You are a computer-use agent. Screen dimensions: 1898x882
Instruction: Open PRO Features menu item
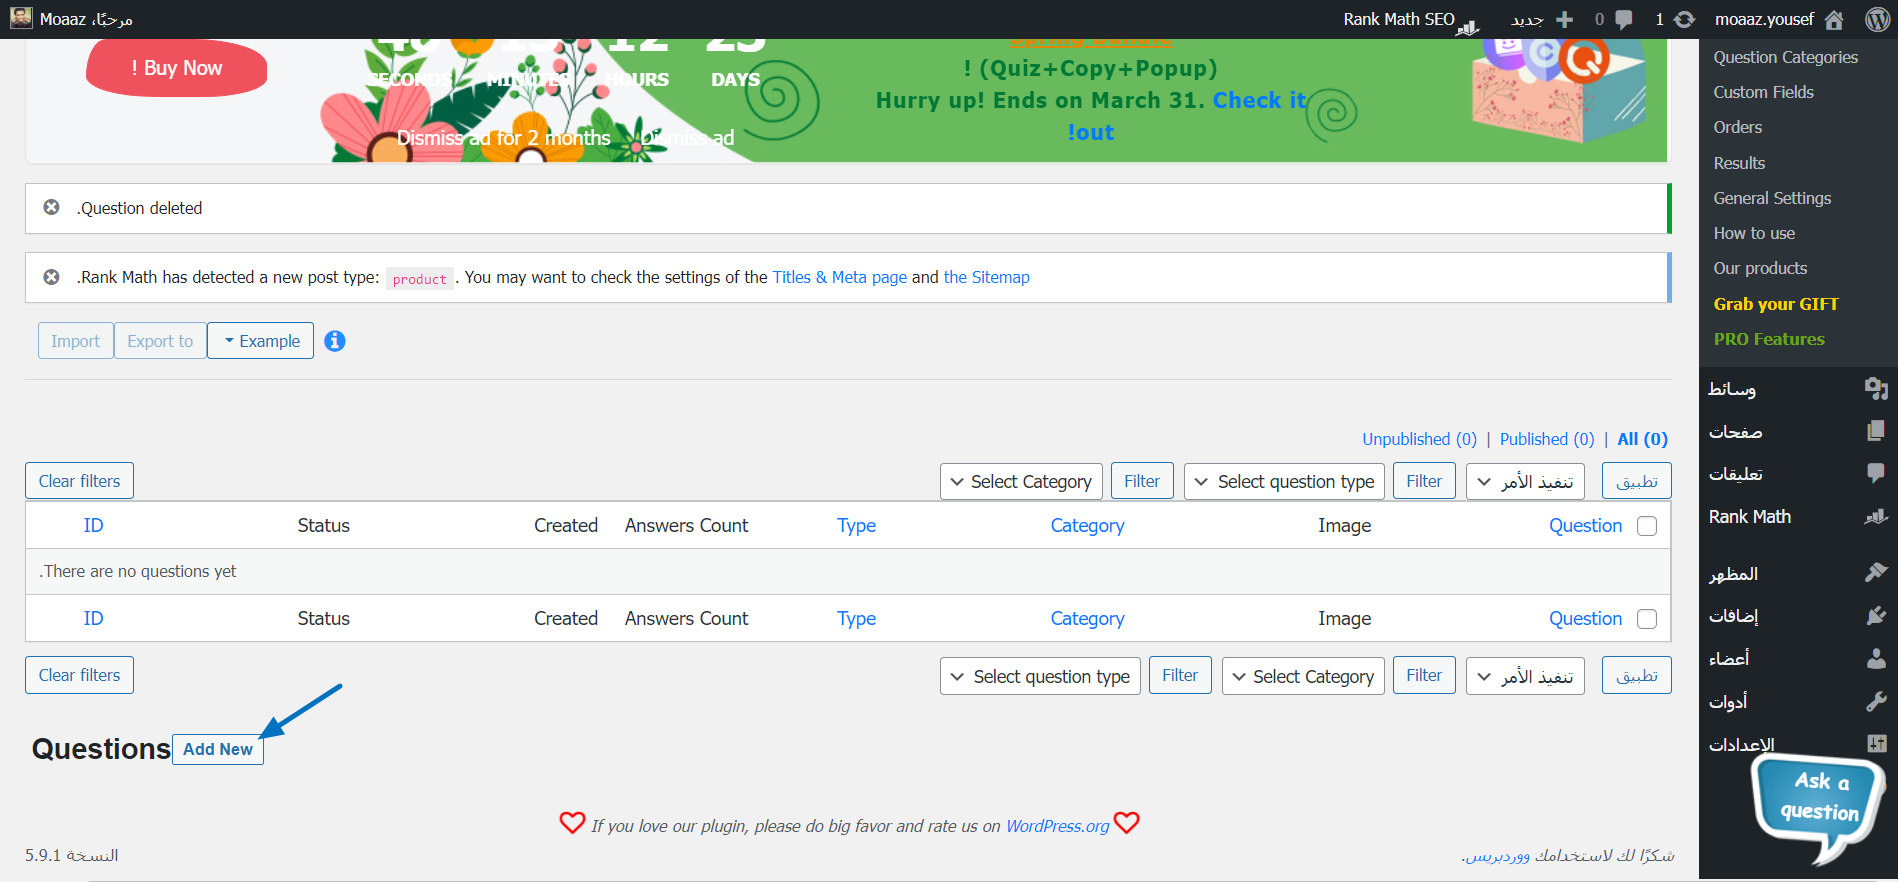[x=1770, y=339]
